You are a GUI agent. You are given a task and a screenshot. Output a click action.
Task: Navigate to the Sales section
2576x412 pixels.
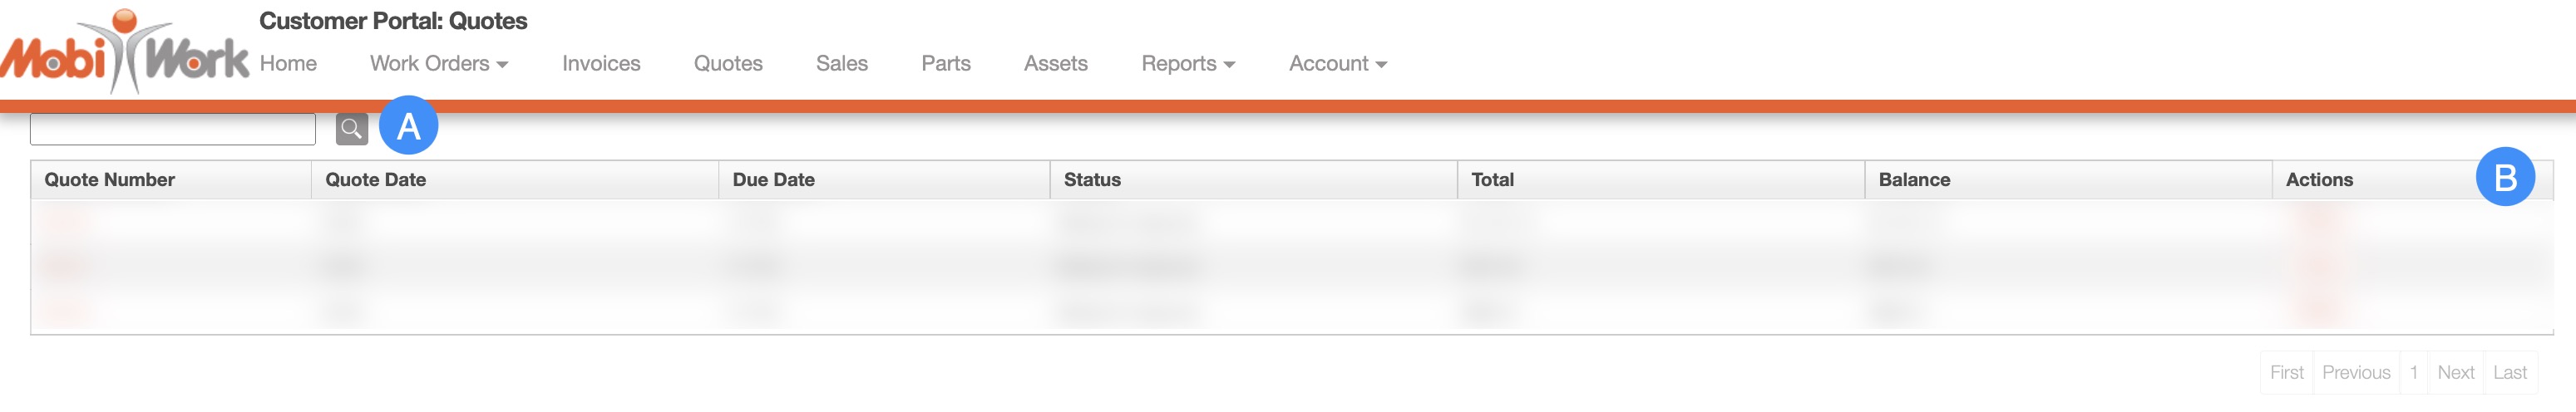(x=841, y=63)
